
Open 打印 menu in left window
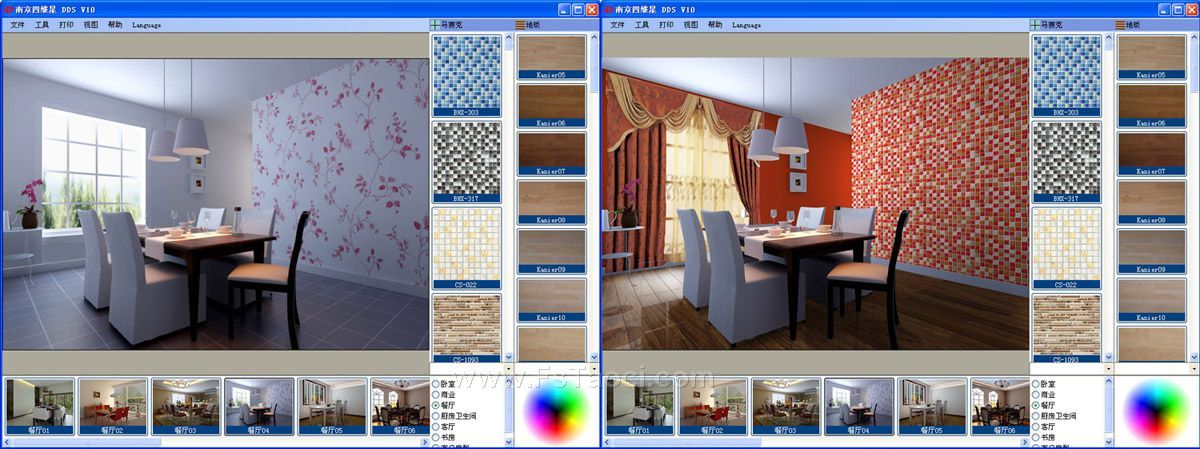(x=66, y=24)
